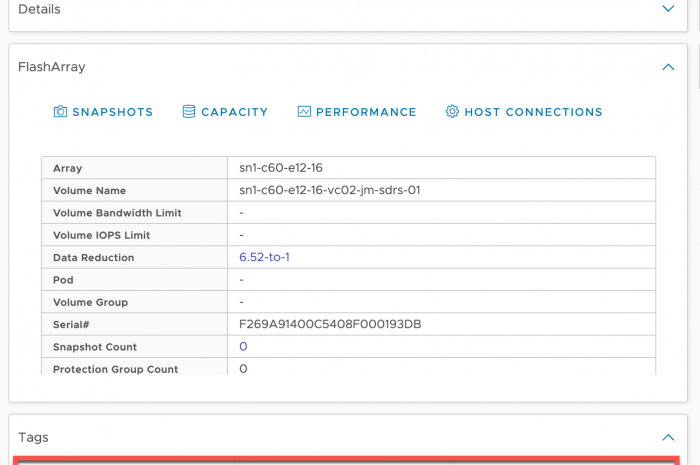
Task: Collapse the Tags panel chevron
Action: tap(668, 437)
